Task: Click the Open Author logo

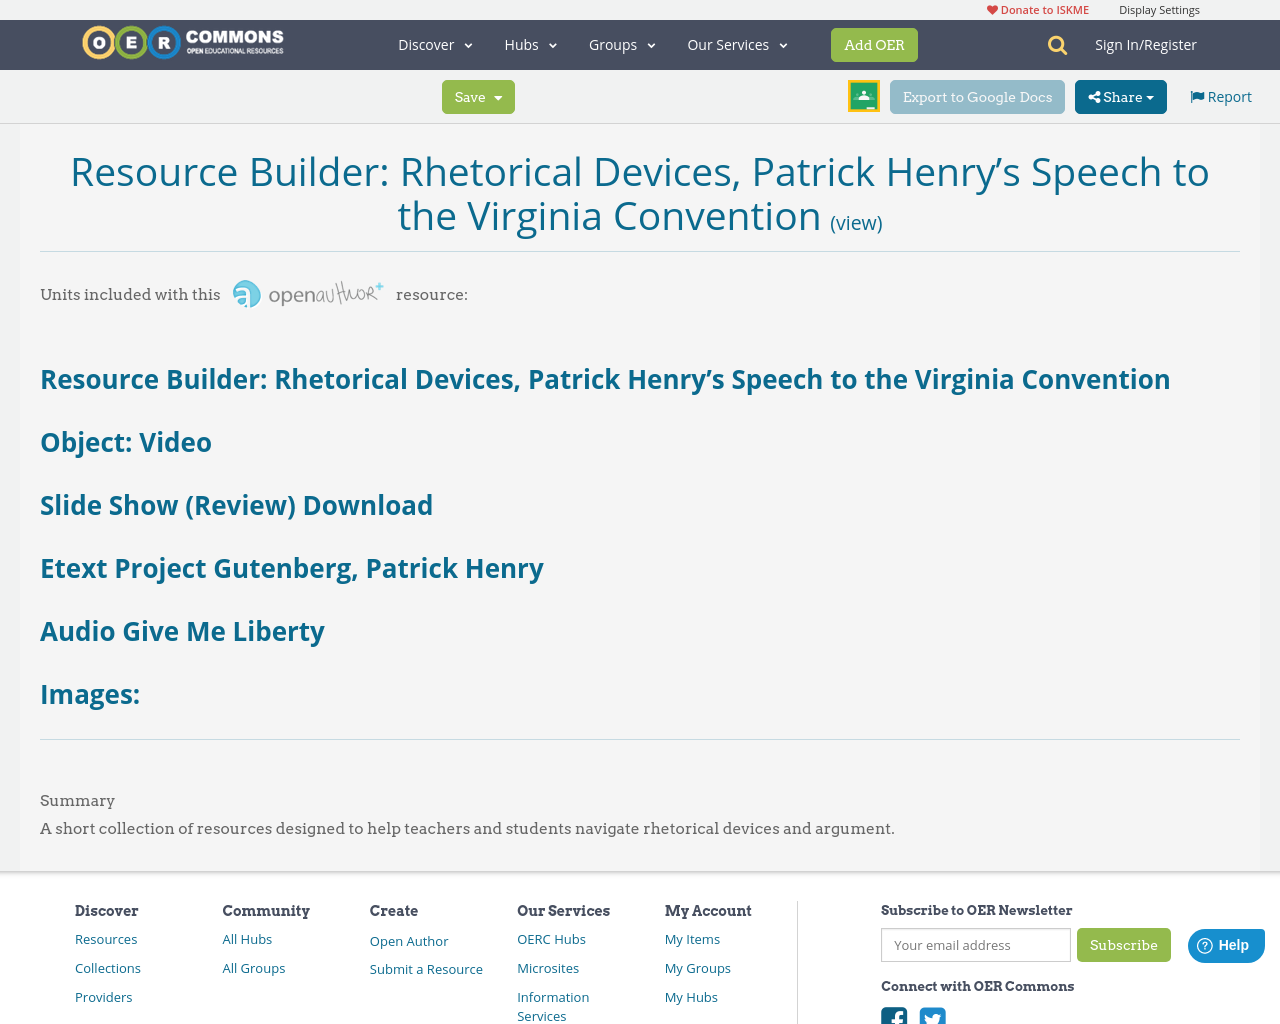Action: click(x=306, y=292)
